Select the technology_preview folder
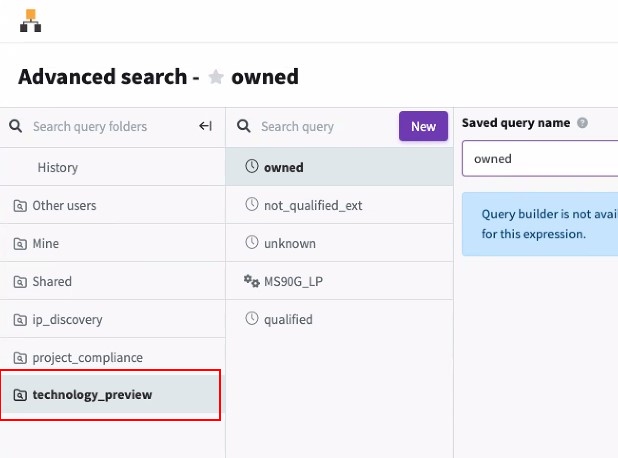Screen dimensions: 618x458 pyautogui.click(x=92, y=395)
